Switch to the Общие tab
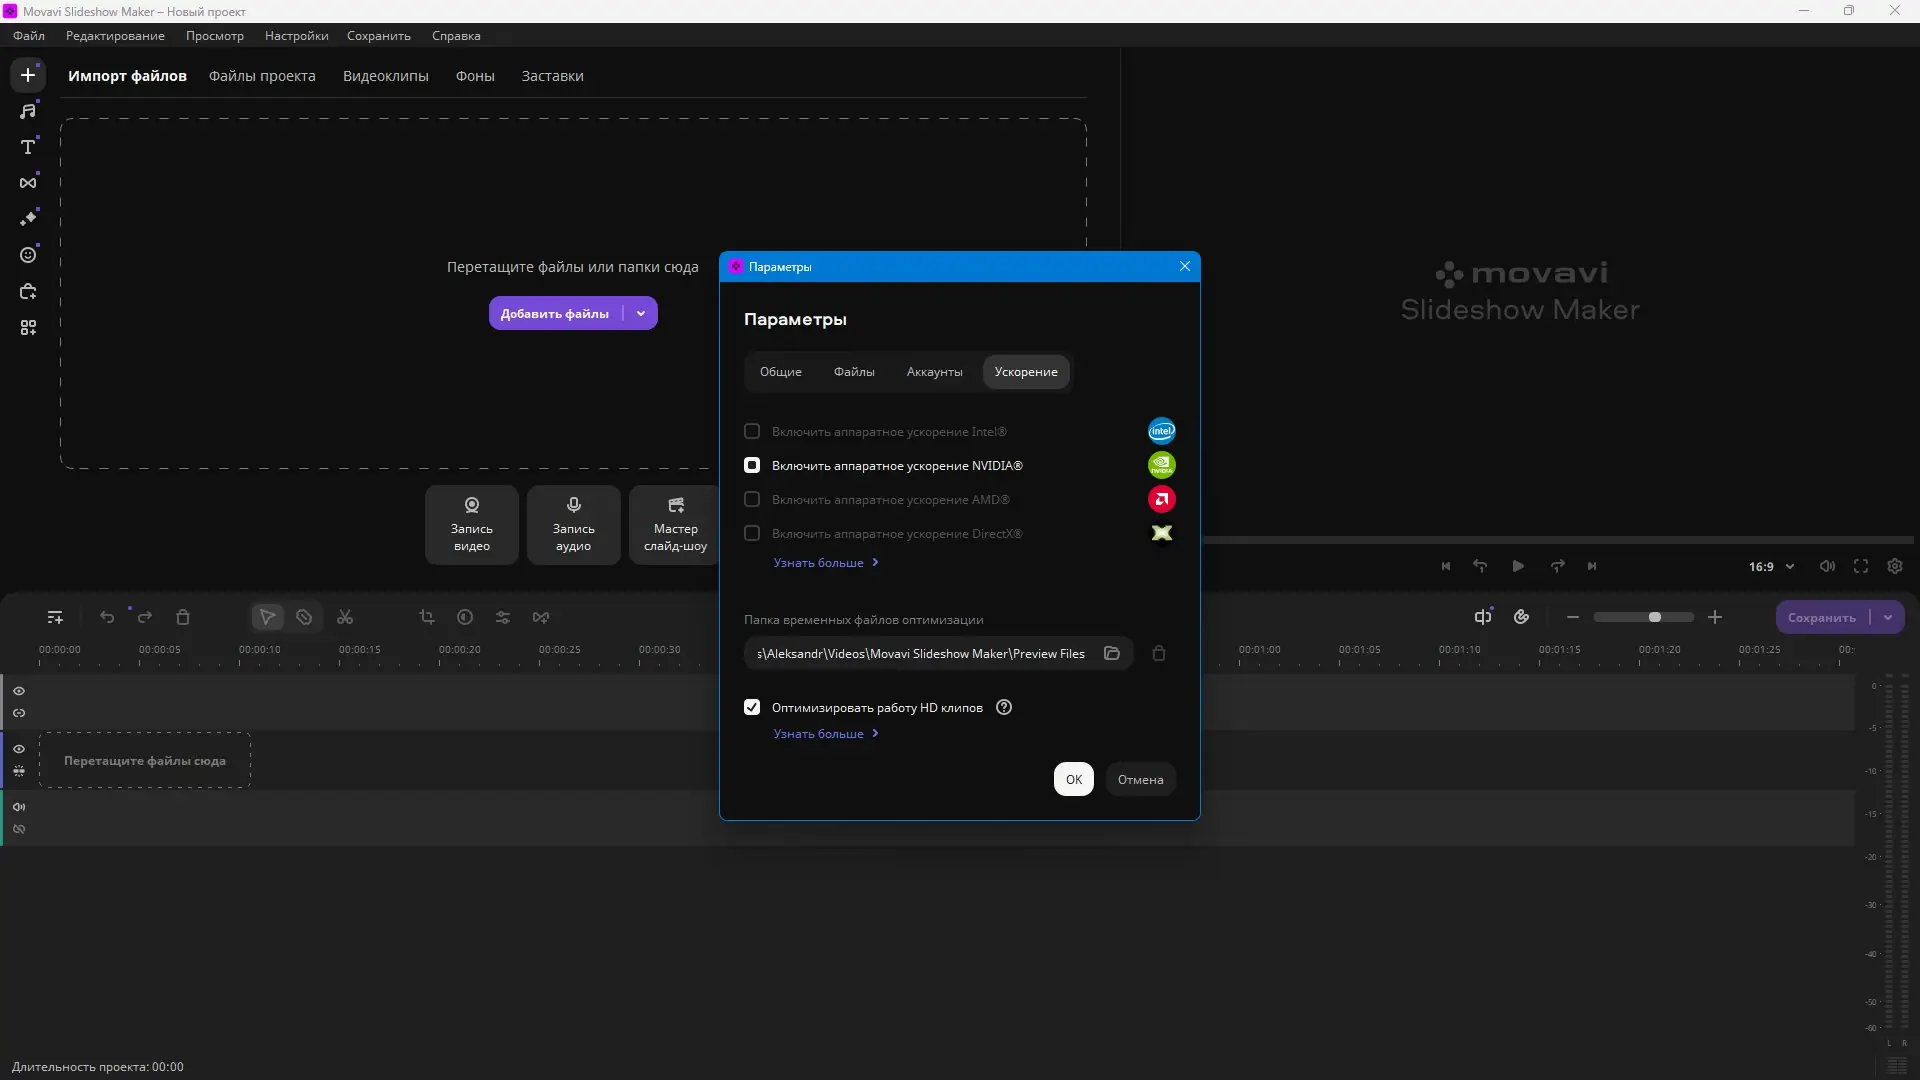 pos(780,371)
